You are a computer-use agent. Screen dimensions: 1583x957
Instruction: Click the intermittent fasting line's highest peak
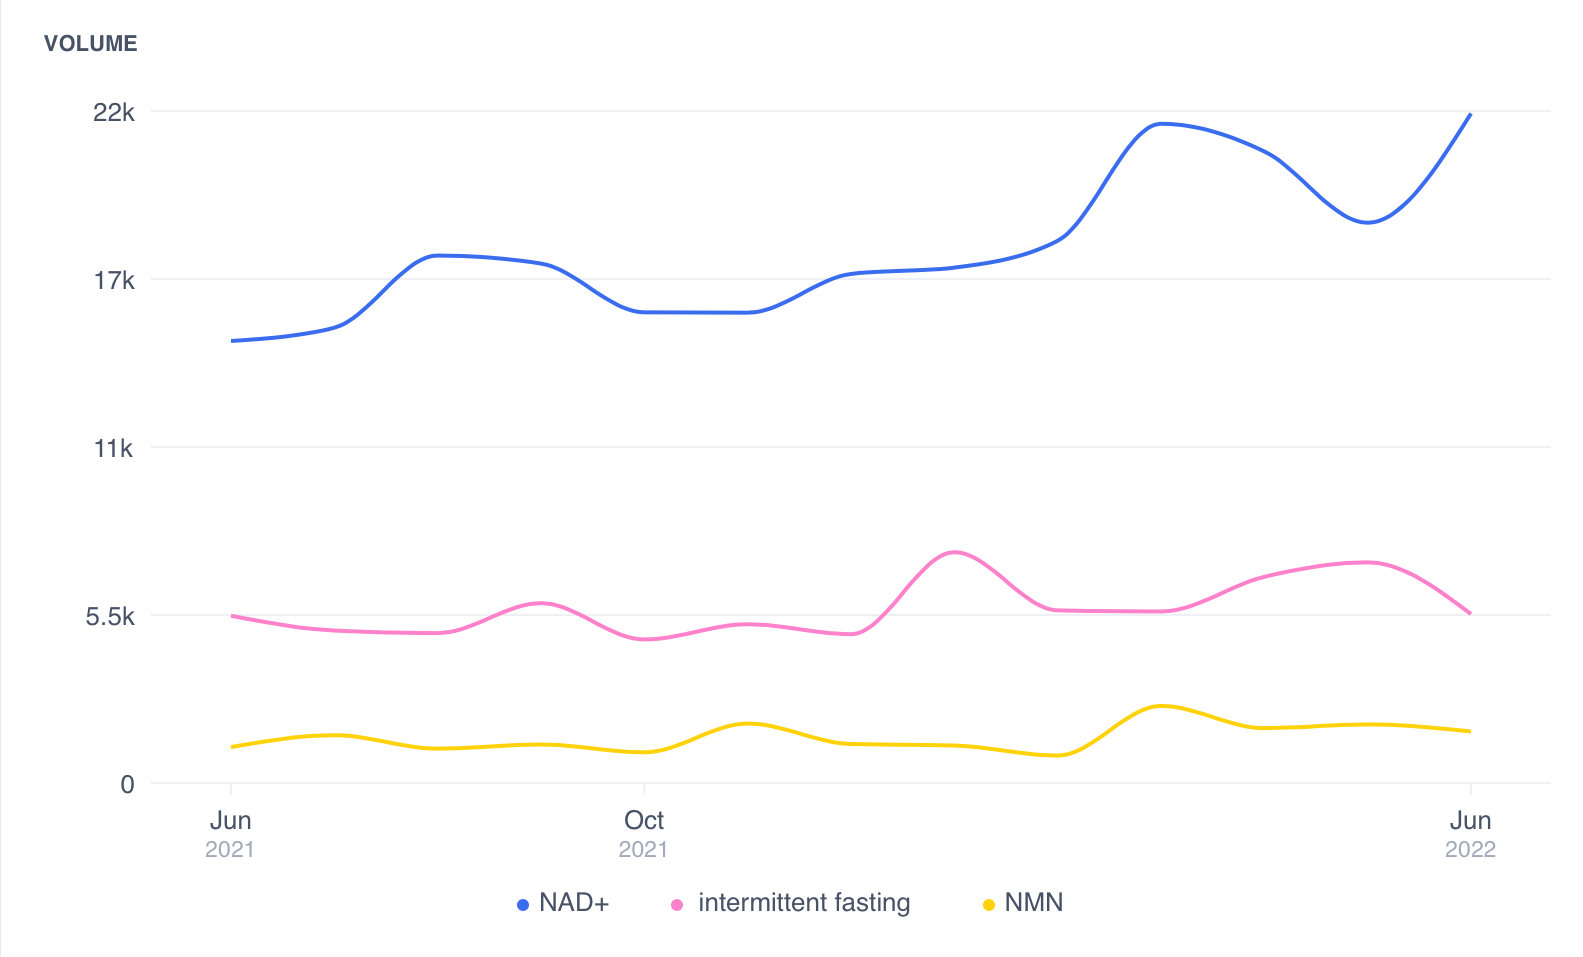click(x=955, y=552)
